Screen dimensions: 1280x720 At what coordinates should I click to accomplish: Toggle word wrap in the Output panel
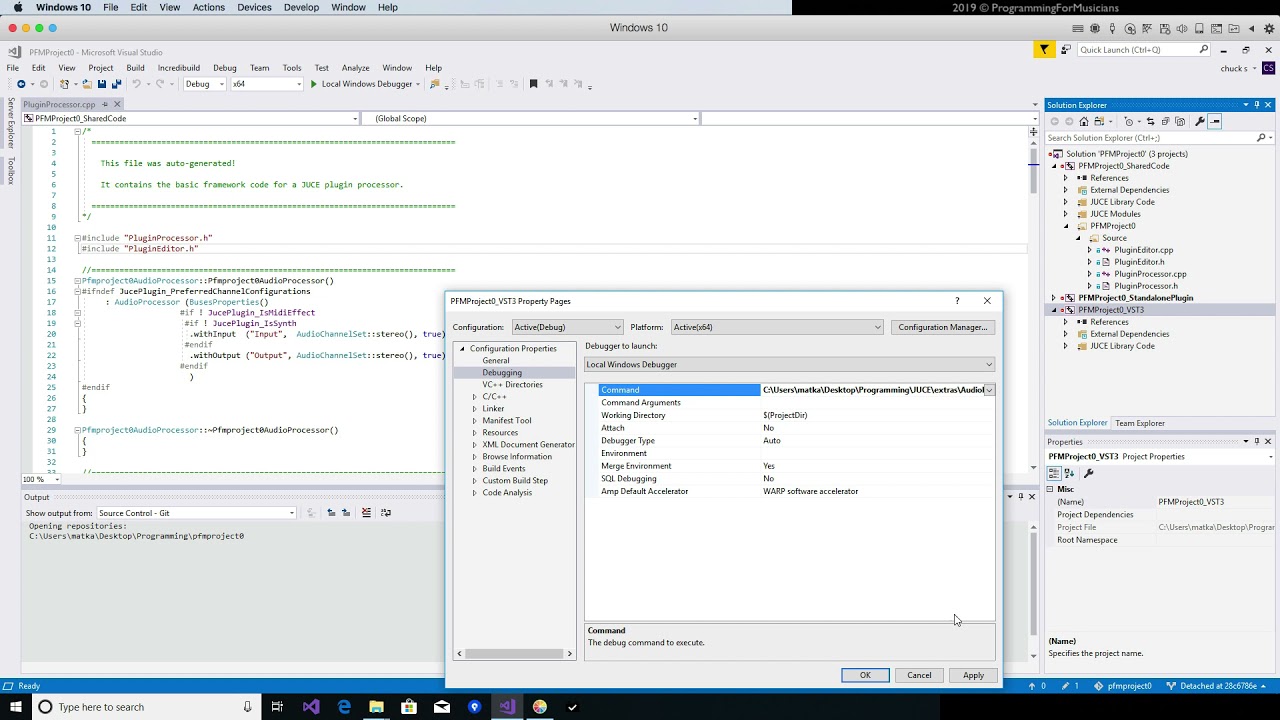coord(385,513)
